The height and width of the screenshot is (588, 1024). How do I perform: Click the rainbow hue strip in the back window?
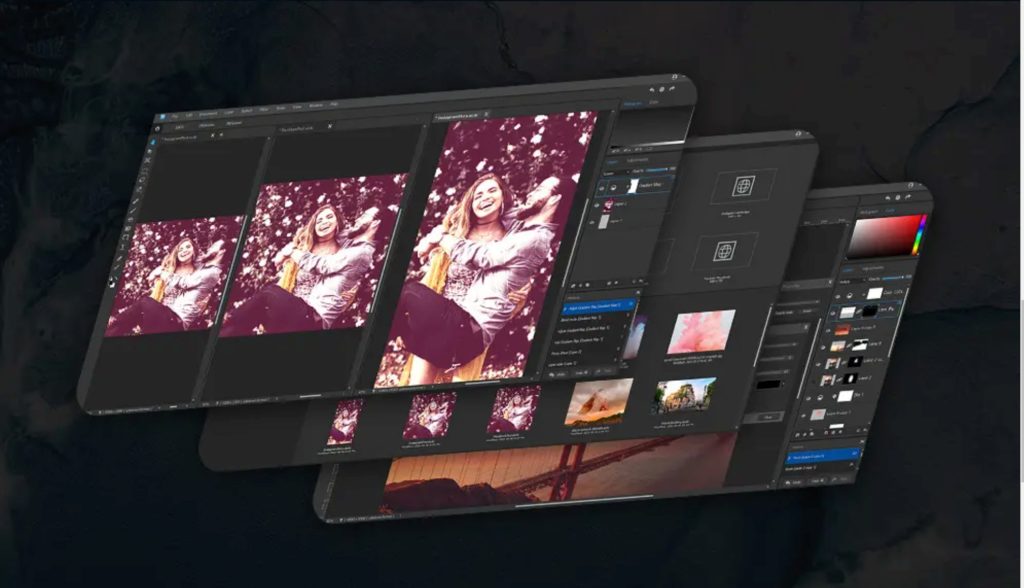coord(921,234)
